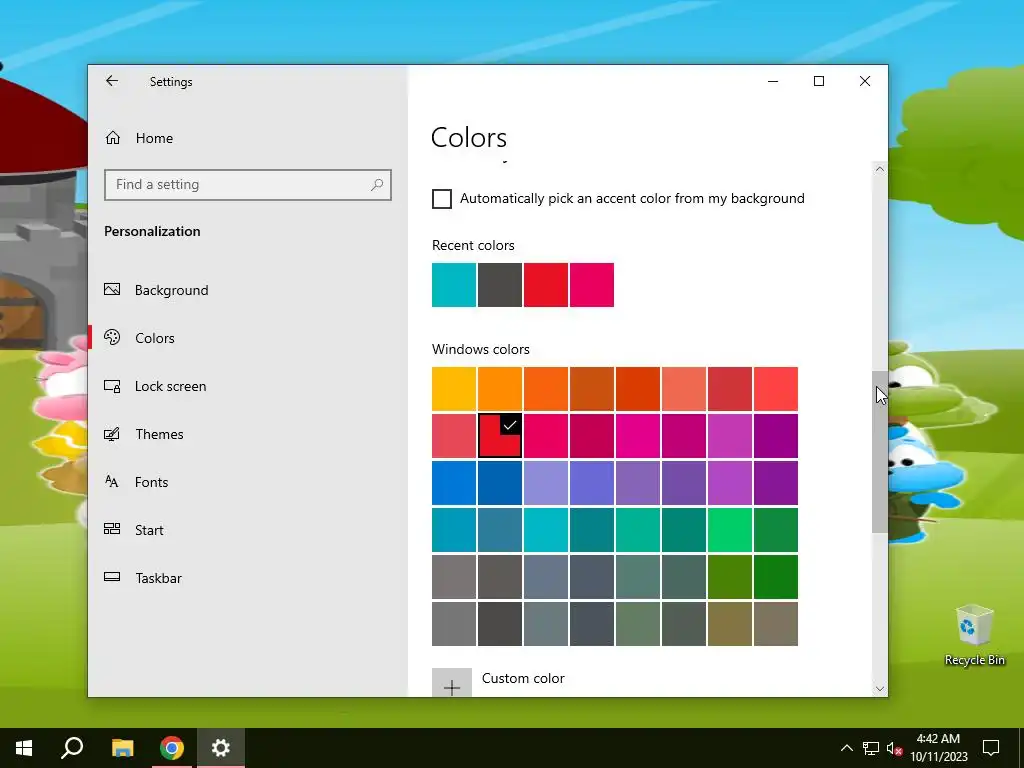The width and height of the screenshot is (1024, 768).
Task: Show hidden system tray icons
Action: pyautogui.click(x=846, y=748)
